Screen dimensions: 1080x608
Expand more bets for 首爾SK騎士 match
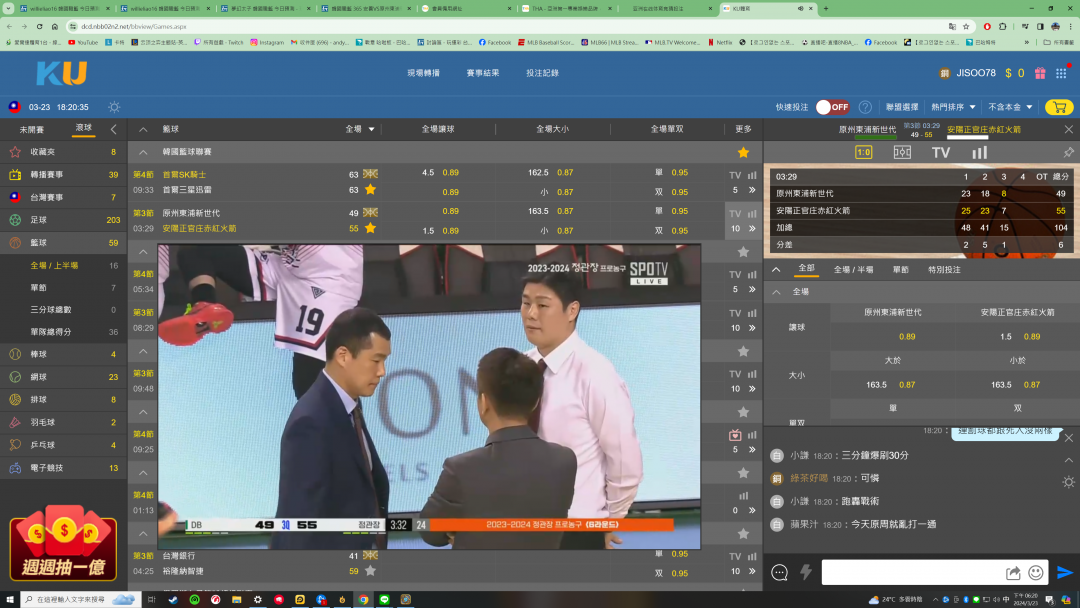coord(752,190)
